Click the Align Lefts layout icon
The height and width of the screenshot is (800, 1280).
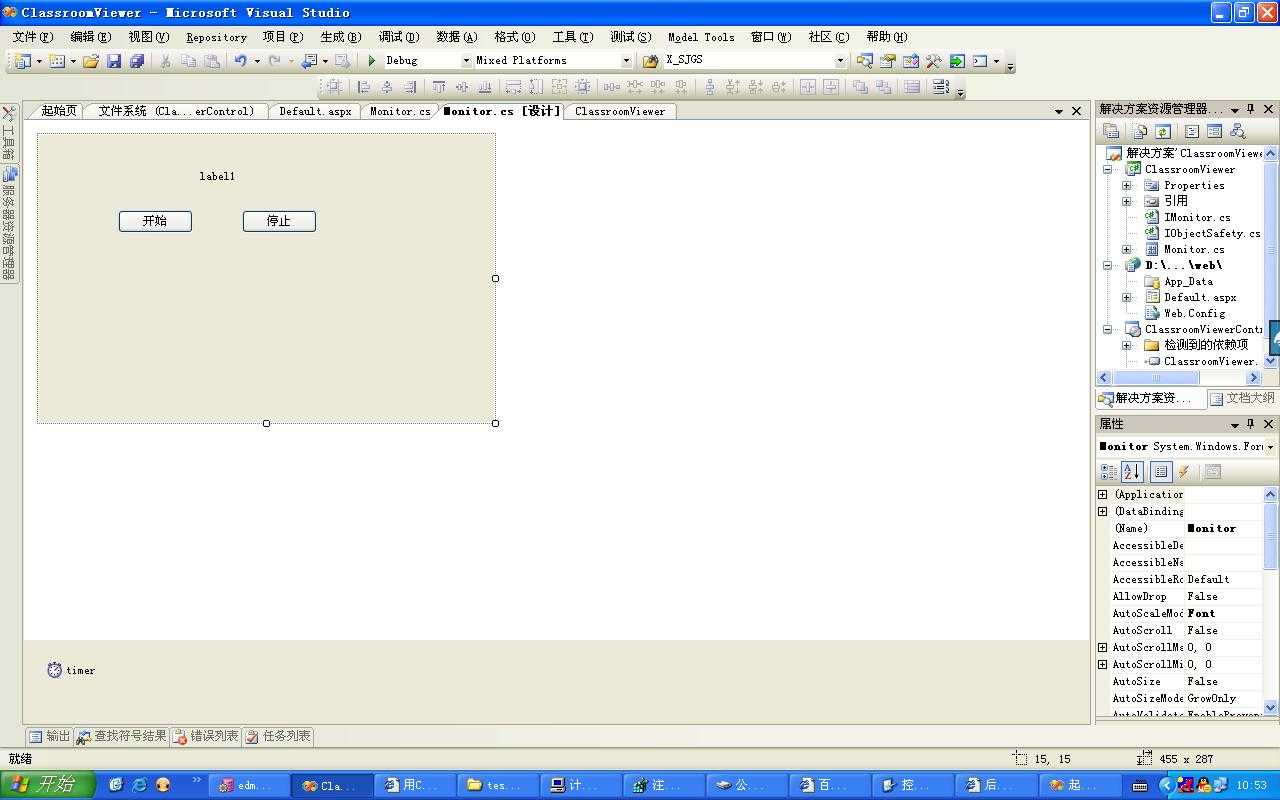click(x=364, y=87)
